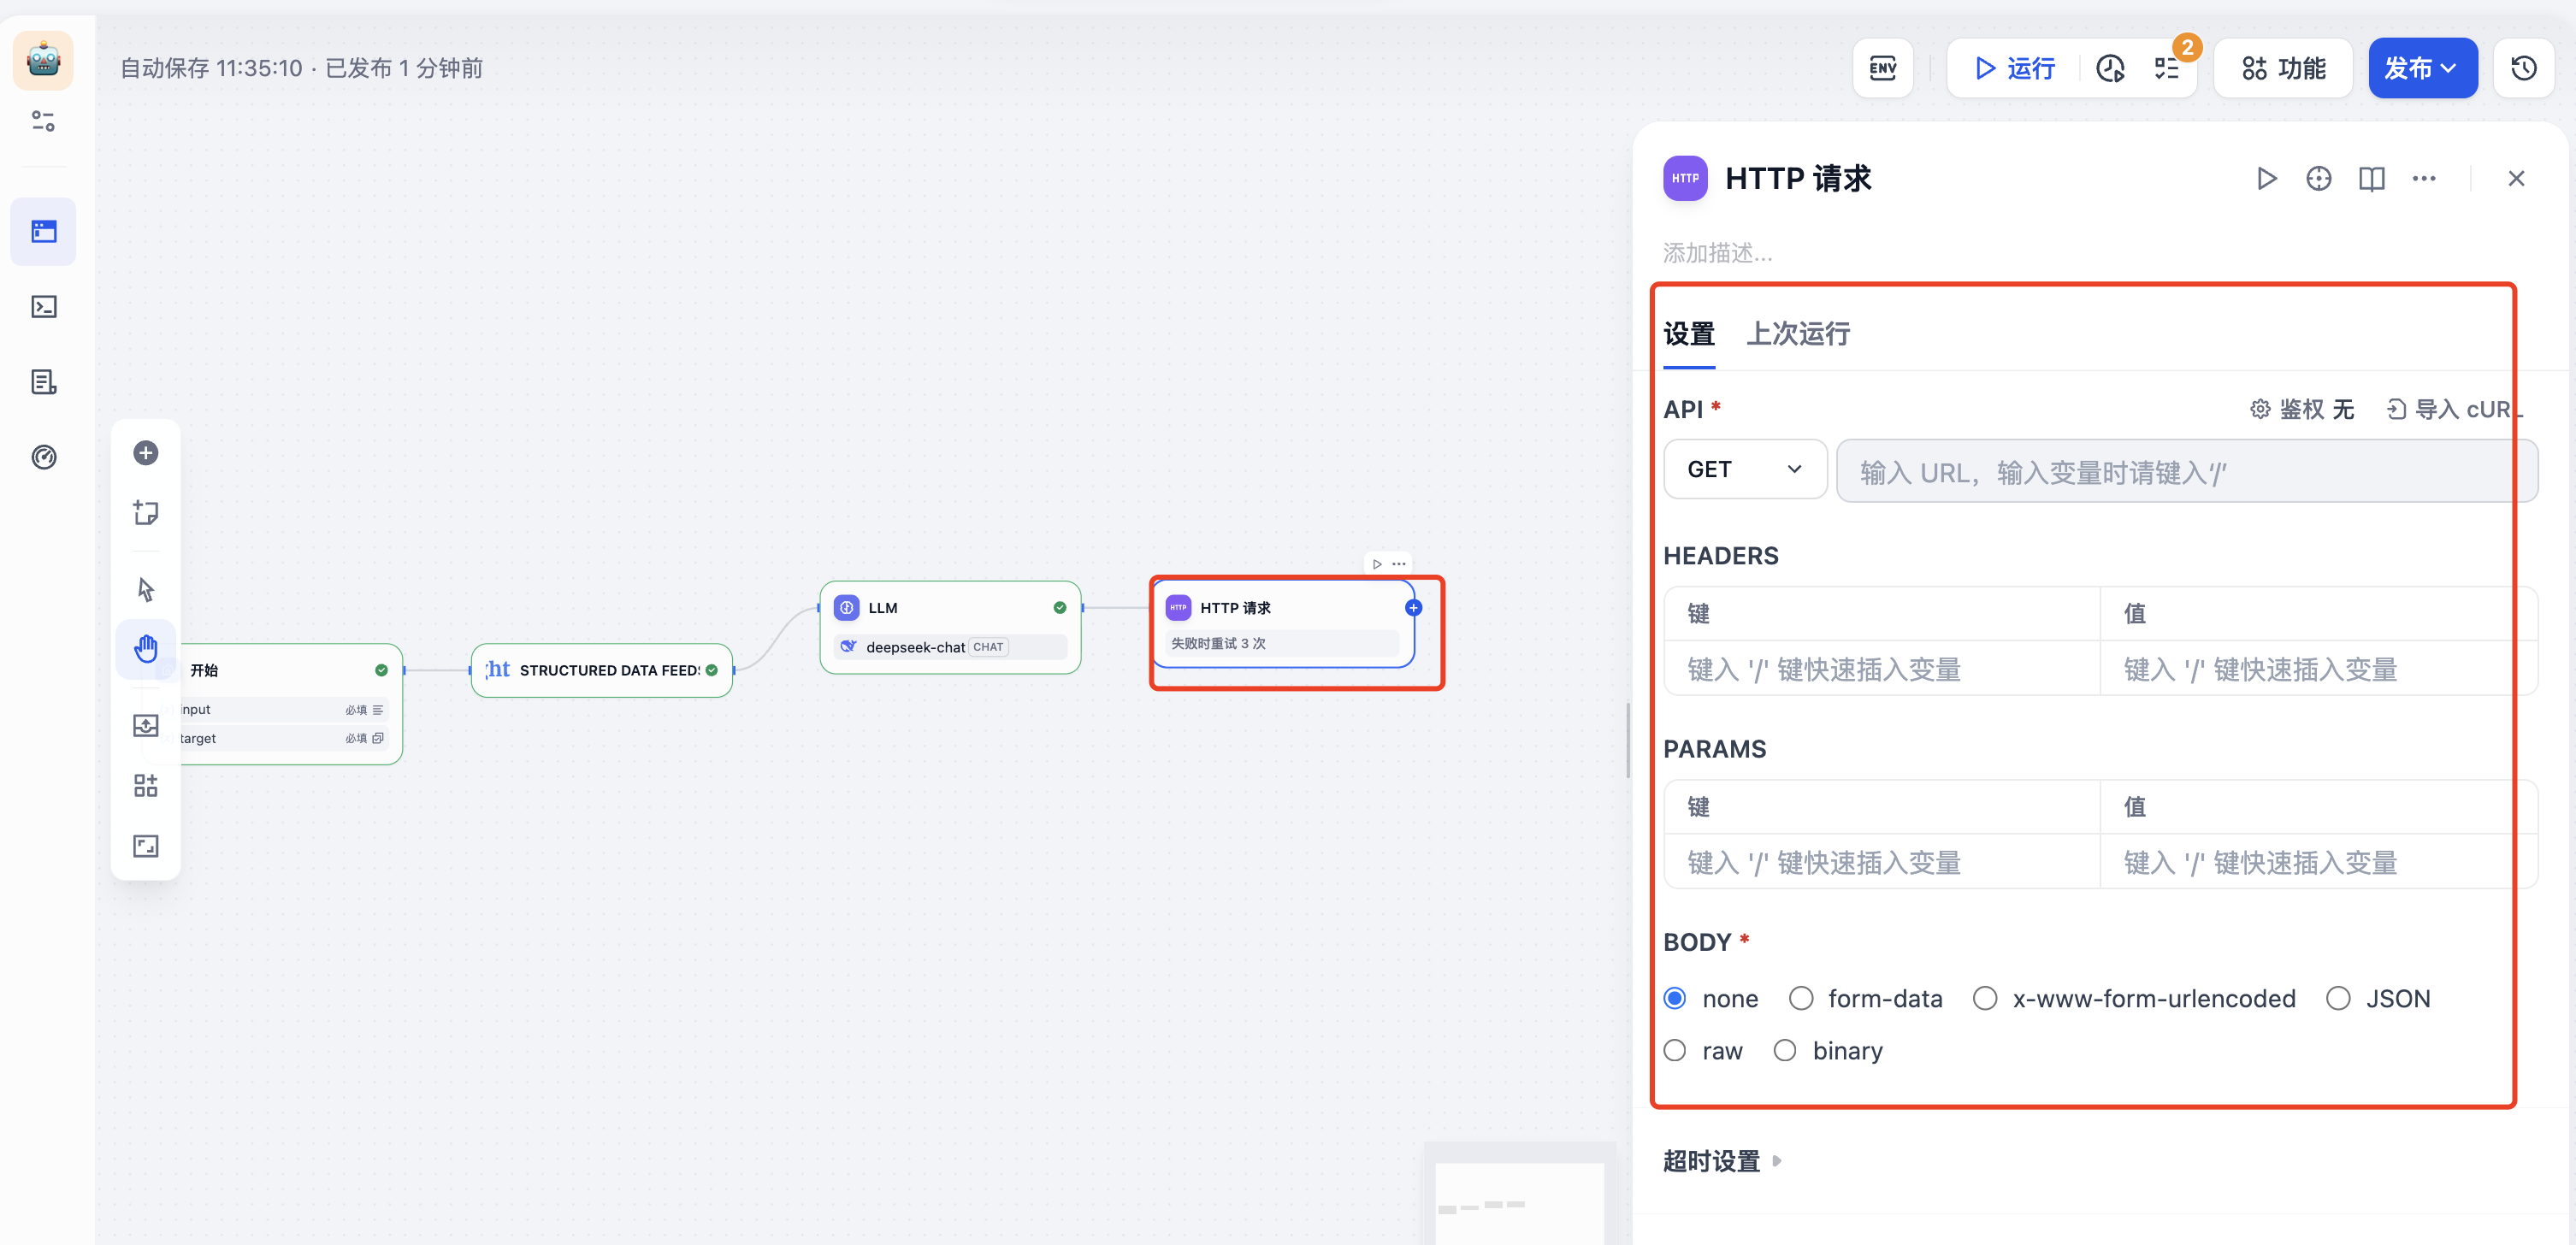Click the 运行 run button

2014,68
